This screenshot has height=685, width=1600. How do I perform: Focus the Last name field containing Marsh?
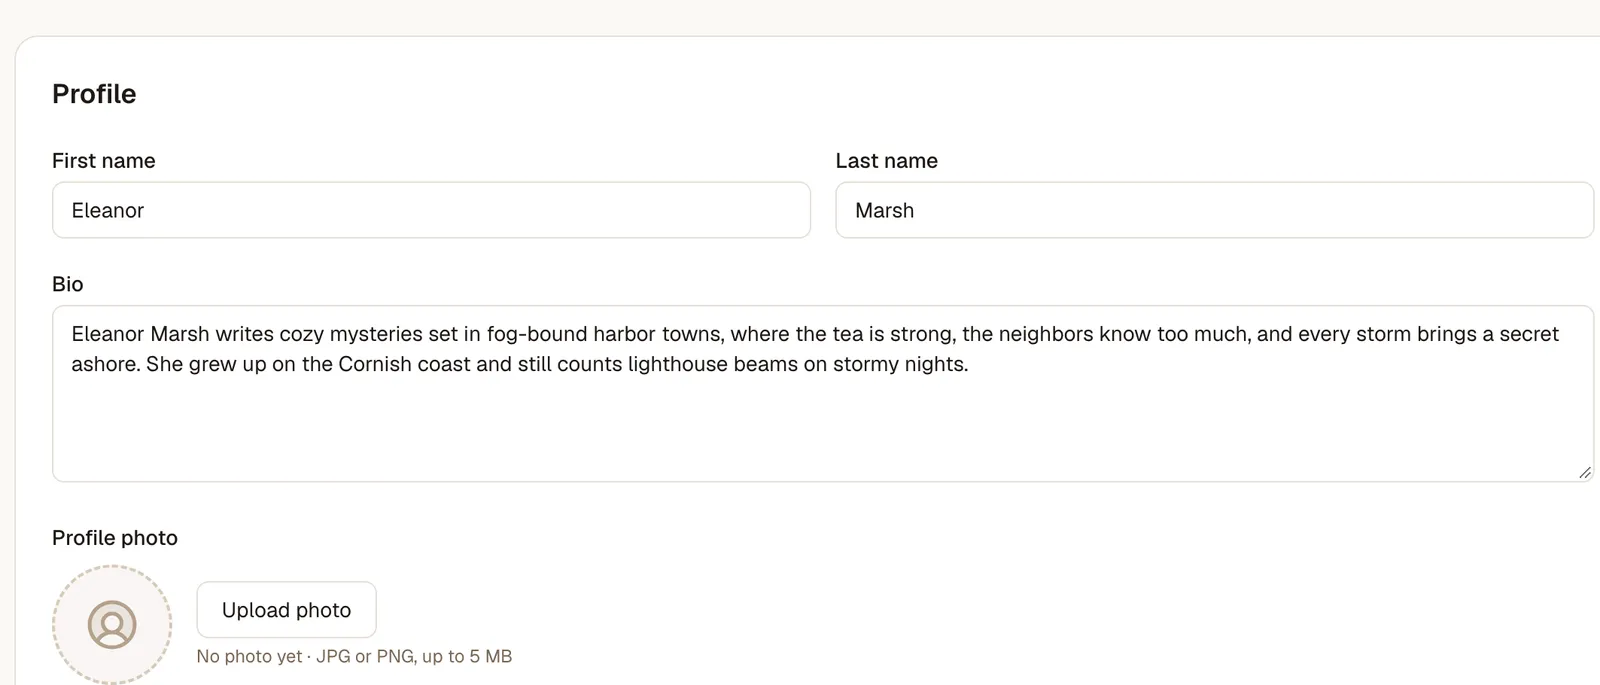(x=1214, y=210)
